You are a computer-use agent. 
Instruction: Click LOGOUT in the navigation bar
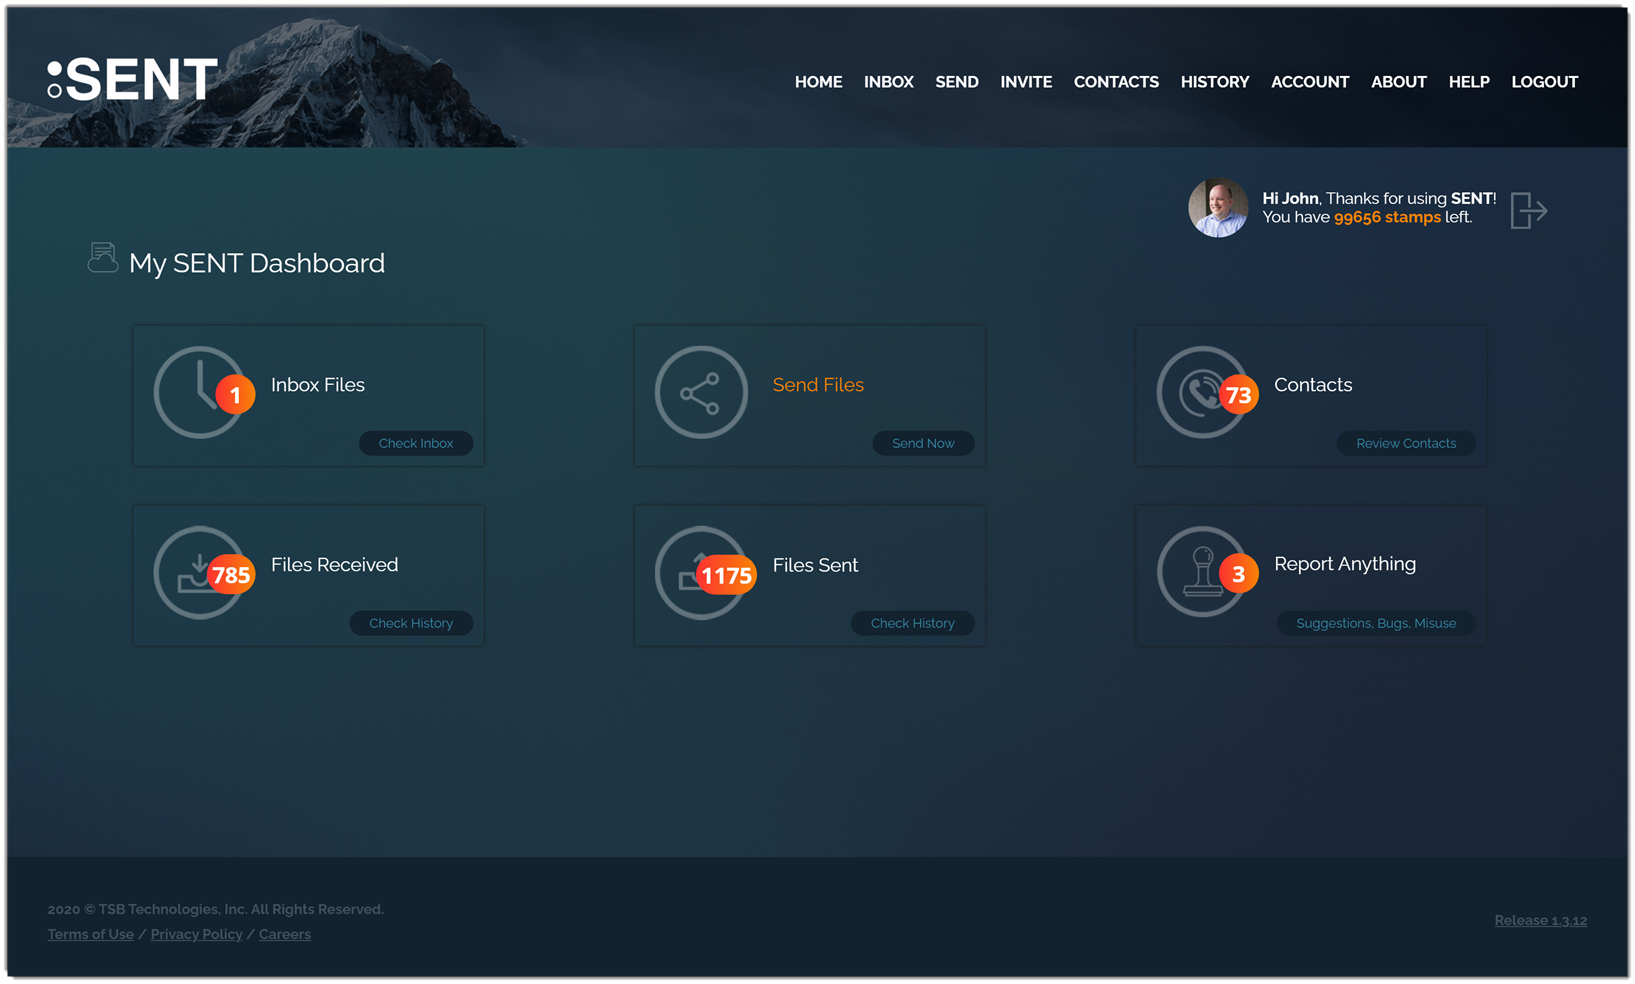pyautogui.click(x=1544, y=82)
